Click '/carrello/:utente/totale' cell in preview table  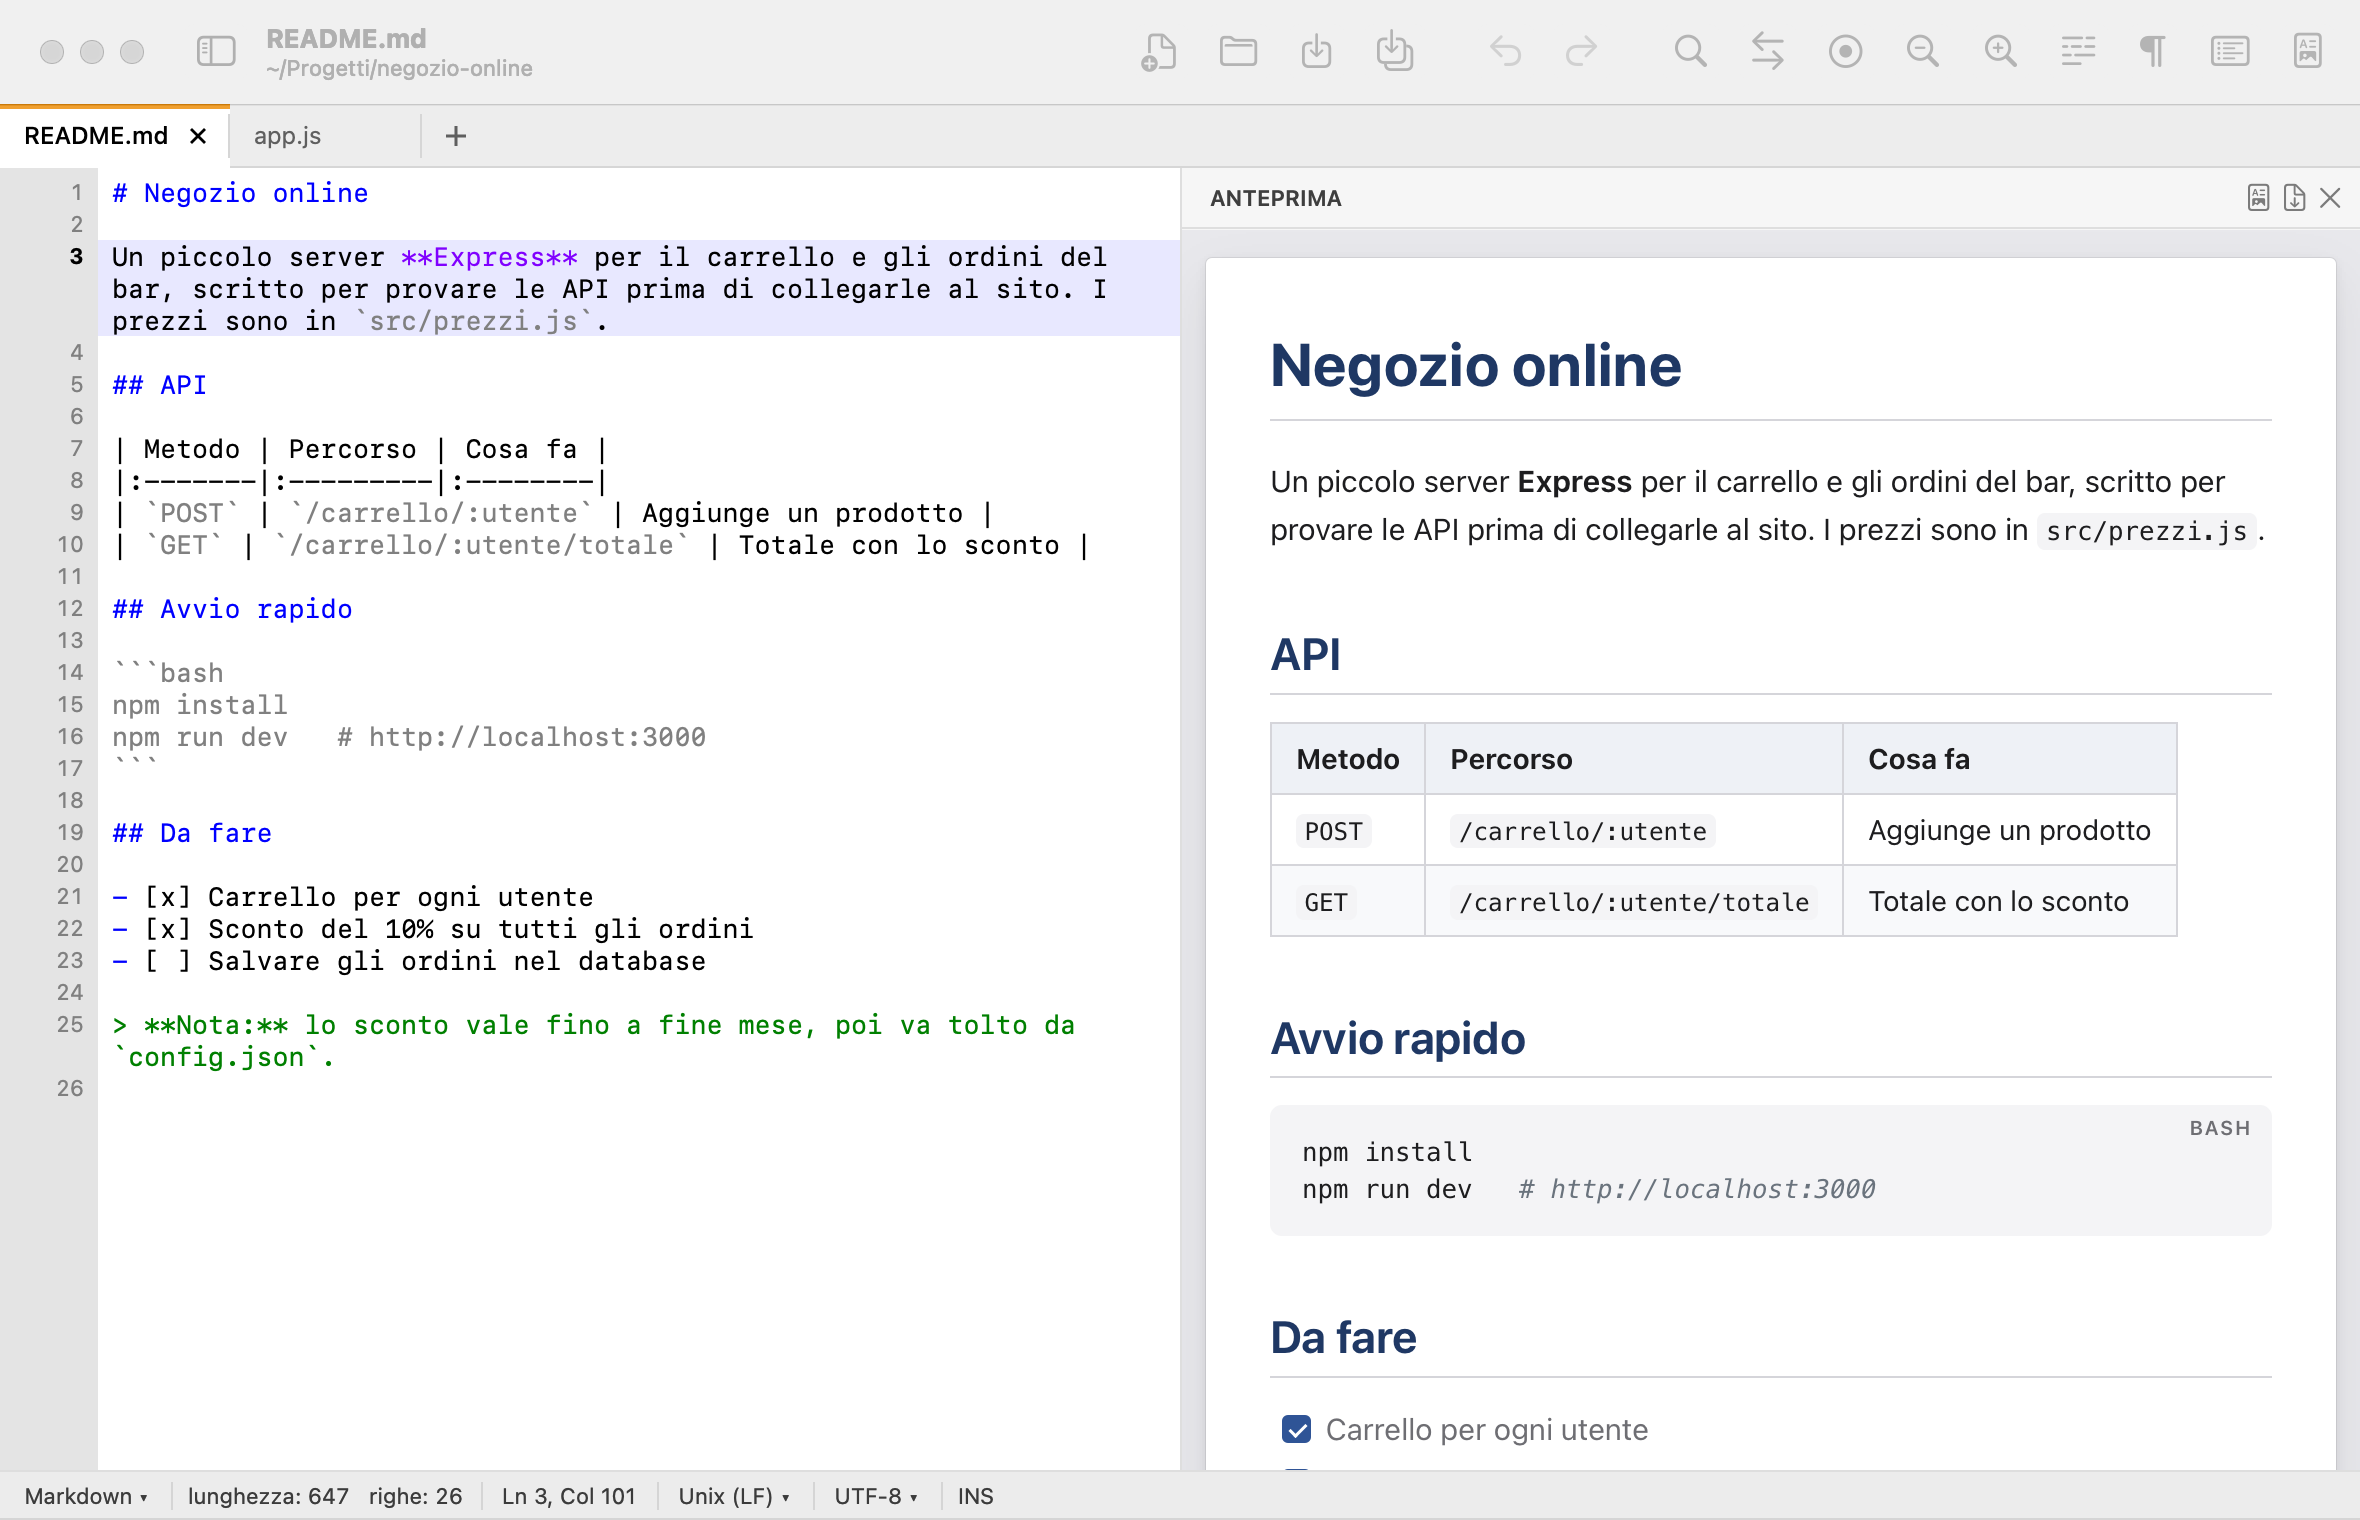[1633, 902]
